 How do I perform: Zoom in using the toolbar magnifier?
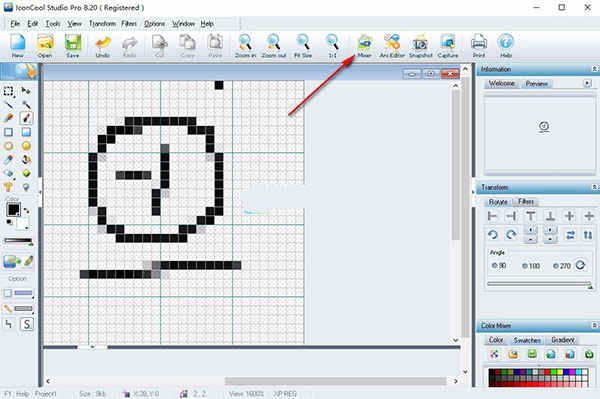tap(245, 46)
